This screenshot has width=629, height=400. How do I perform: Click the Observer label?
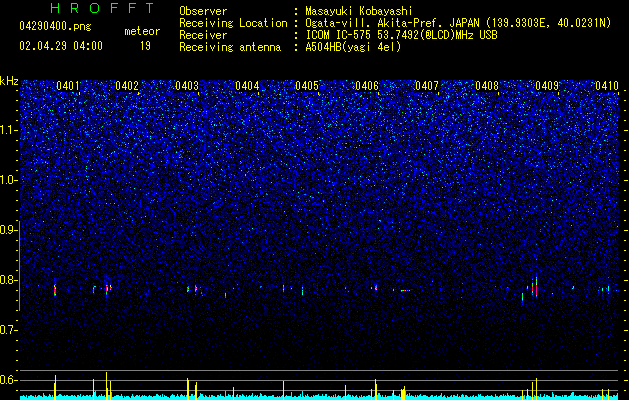[203, 11]
